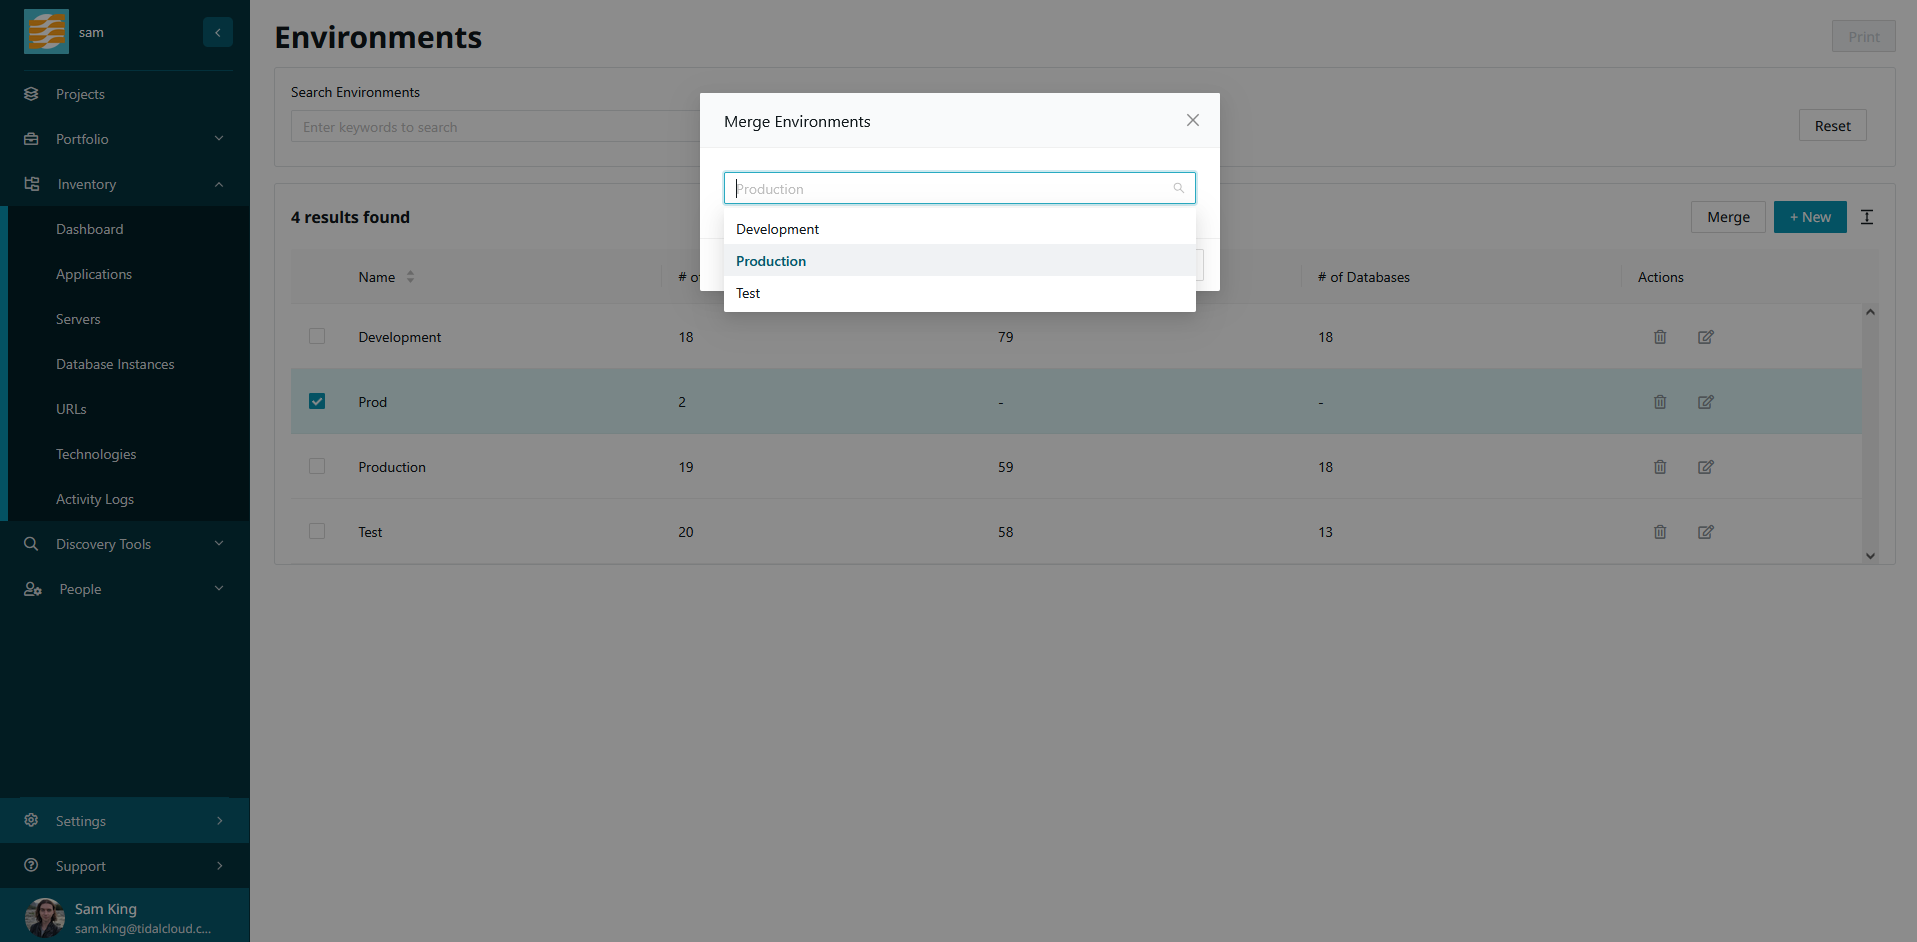Image resolution: width=1917 pixels, height=942 pixels.
Task: Go to Activity Logs in sidebar
Action: coord(95,499)
